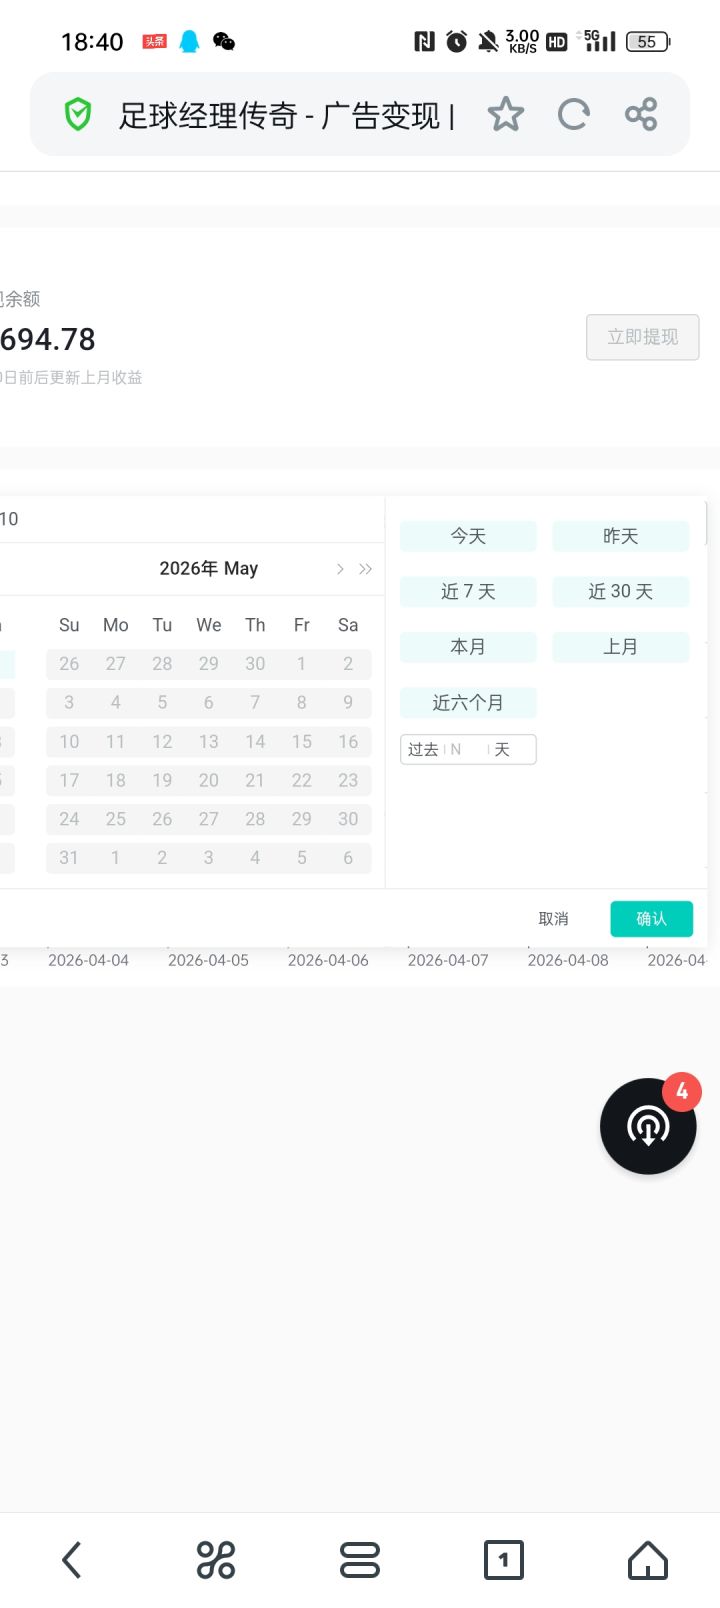
Task: Pick date 31 in the calendar
Action: (x=69, y=858)
